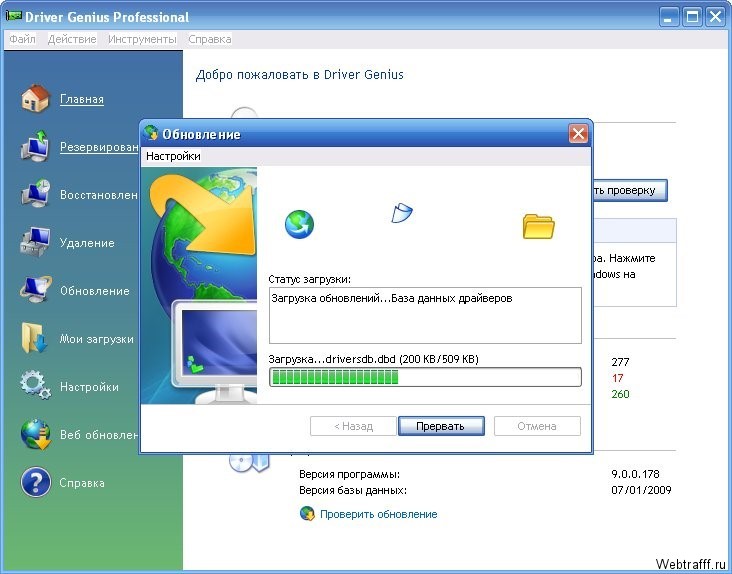Open the Файл menu
Viewport: 732px width, 574px height.
tap(22, 39)
